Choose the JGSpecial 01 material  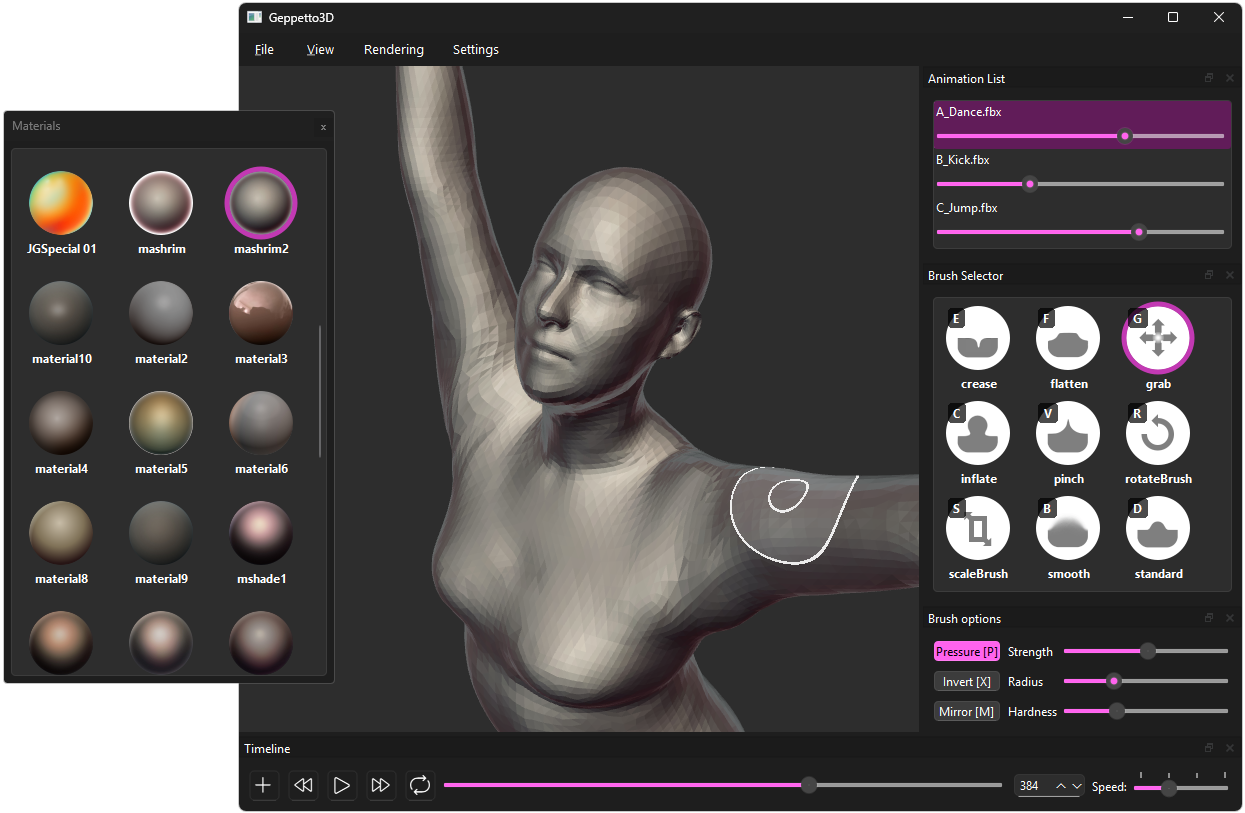tap(61, 203)
